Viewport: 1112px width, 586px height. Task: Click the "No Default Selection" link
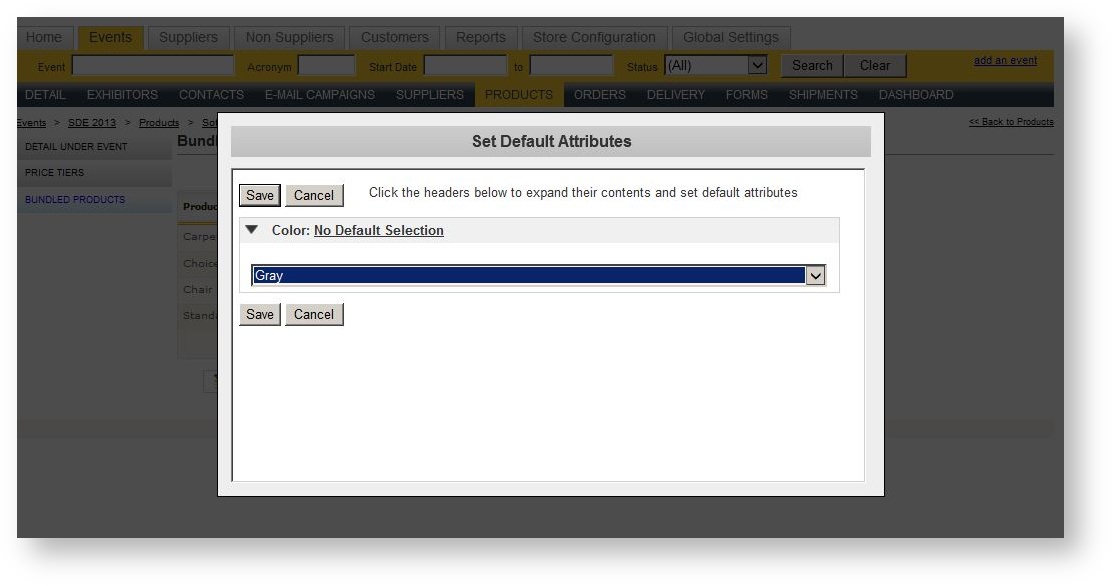point(378,230)
